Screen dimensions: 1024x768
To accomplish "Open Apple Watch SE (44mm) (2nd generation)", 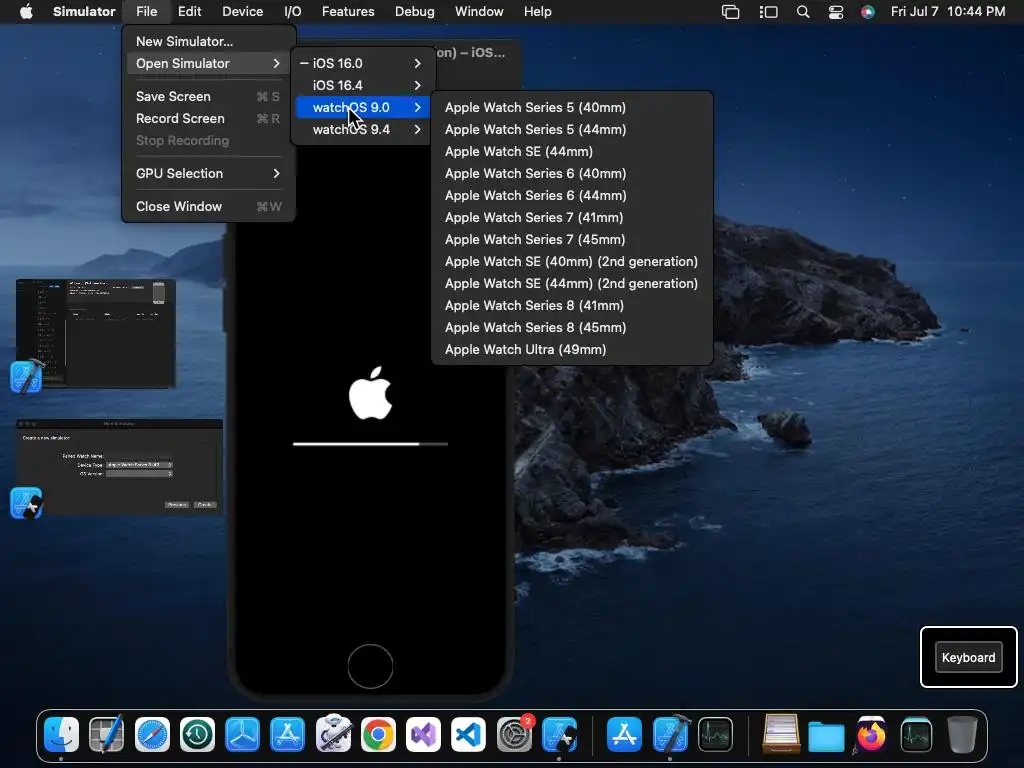I will (x=572, y=283).
